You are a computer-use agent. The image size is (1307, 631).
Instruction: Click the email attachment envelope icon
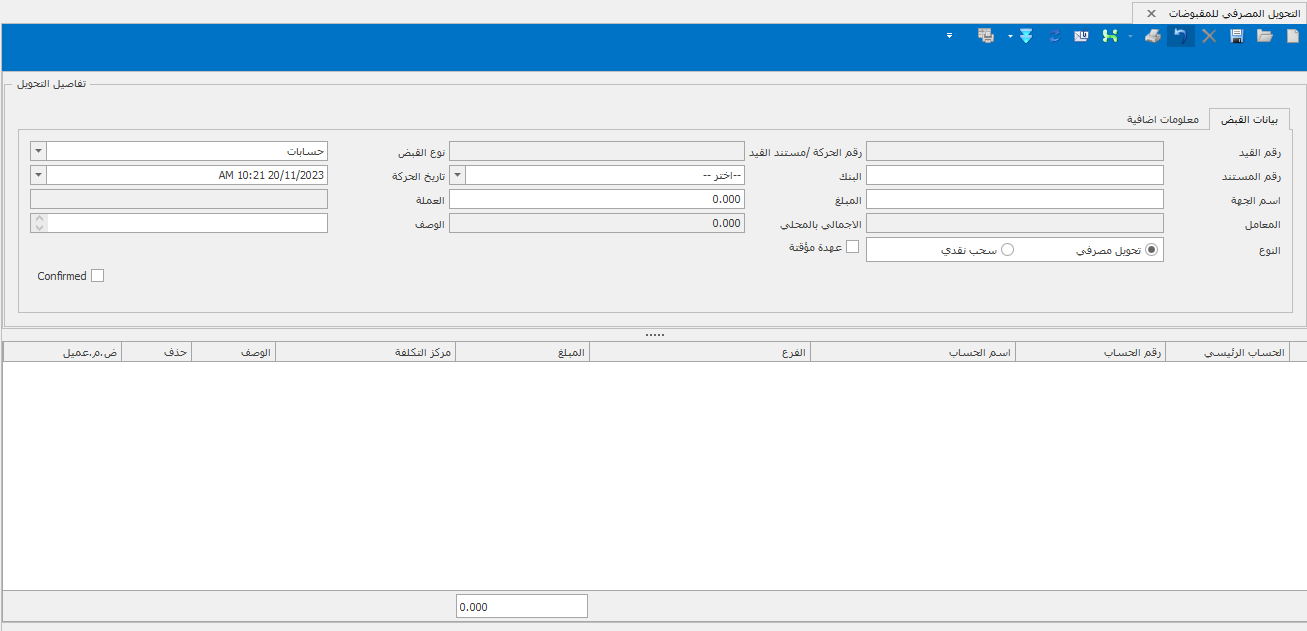[1081, 36]
